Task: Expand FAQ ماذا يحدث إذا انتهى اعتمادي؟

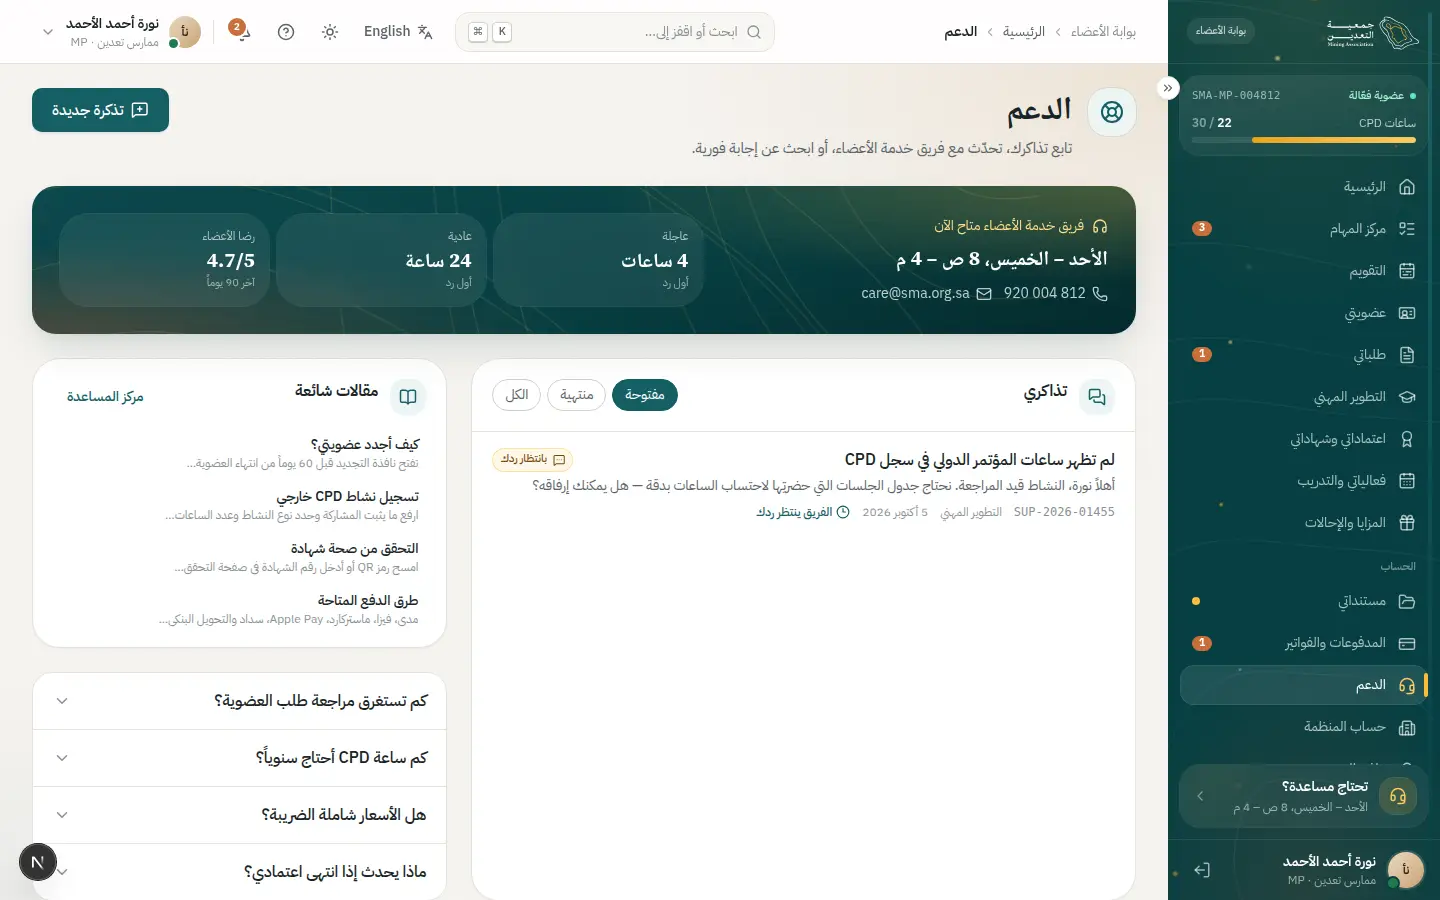Action: 239,872
